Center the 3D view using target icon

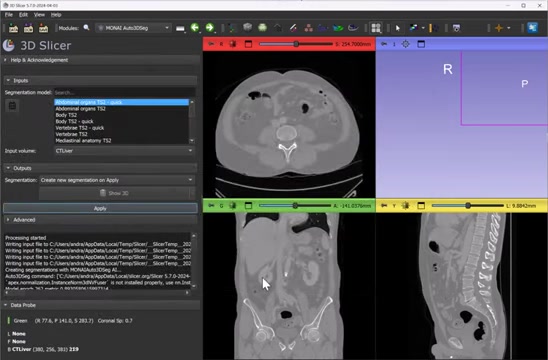click(x=405, y=44)
